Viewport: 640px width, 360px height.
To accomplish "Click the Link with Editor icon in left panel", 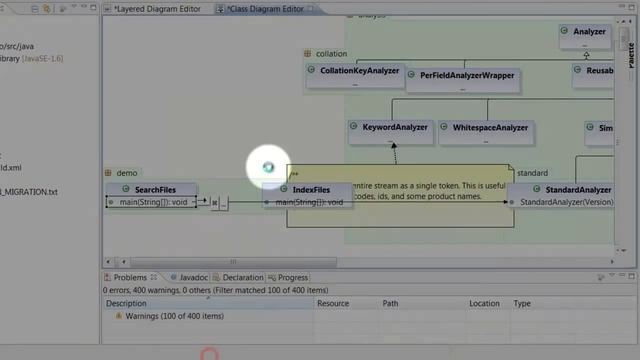I will tap(47, 9).
